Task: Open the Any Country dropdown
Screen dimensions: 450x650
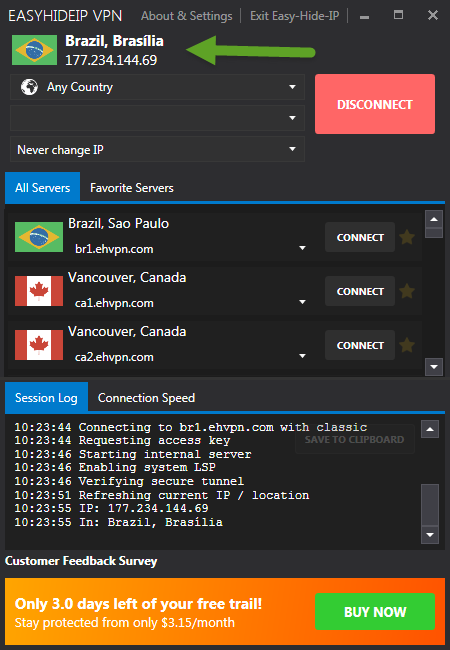Action: tap(157, 87)
